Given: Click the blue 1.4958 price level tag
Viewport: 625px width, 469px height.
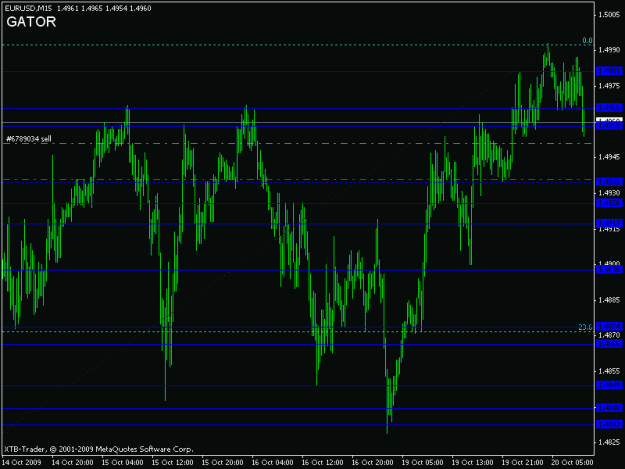Looking at the screenshot, I should click(609, 126).
